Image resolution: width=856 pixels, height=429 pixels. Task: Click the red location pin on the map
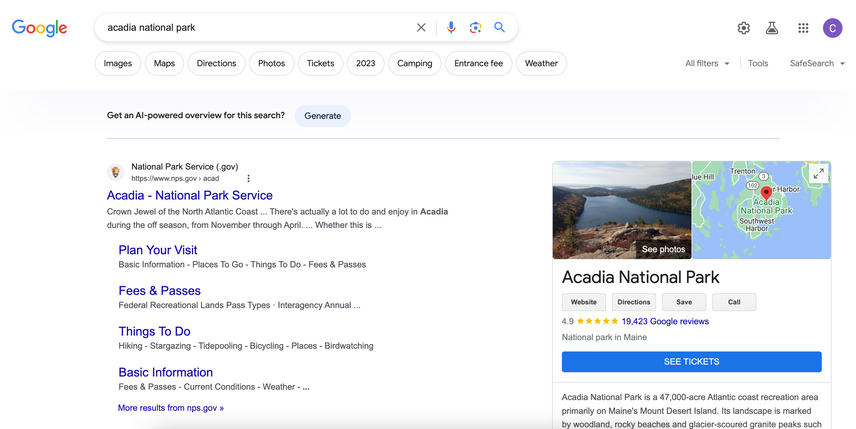[x=766, y=193]
